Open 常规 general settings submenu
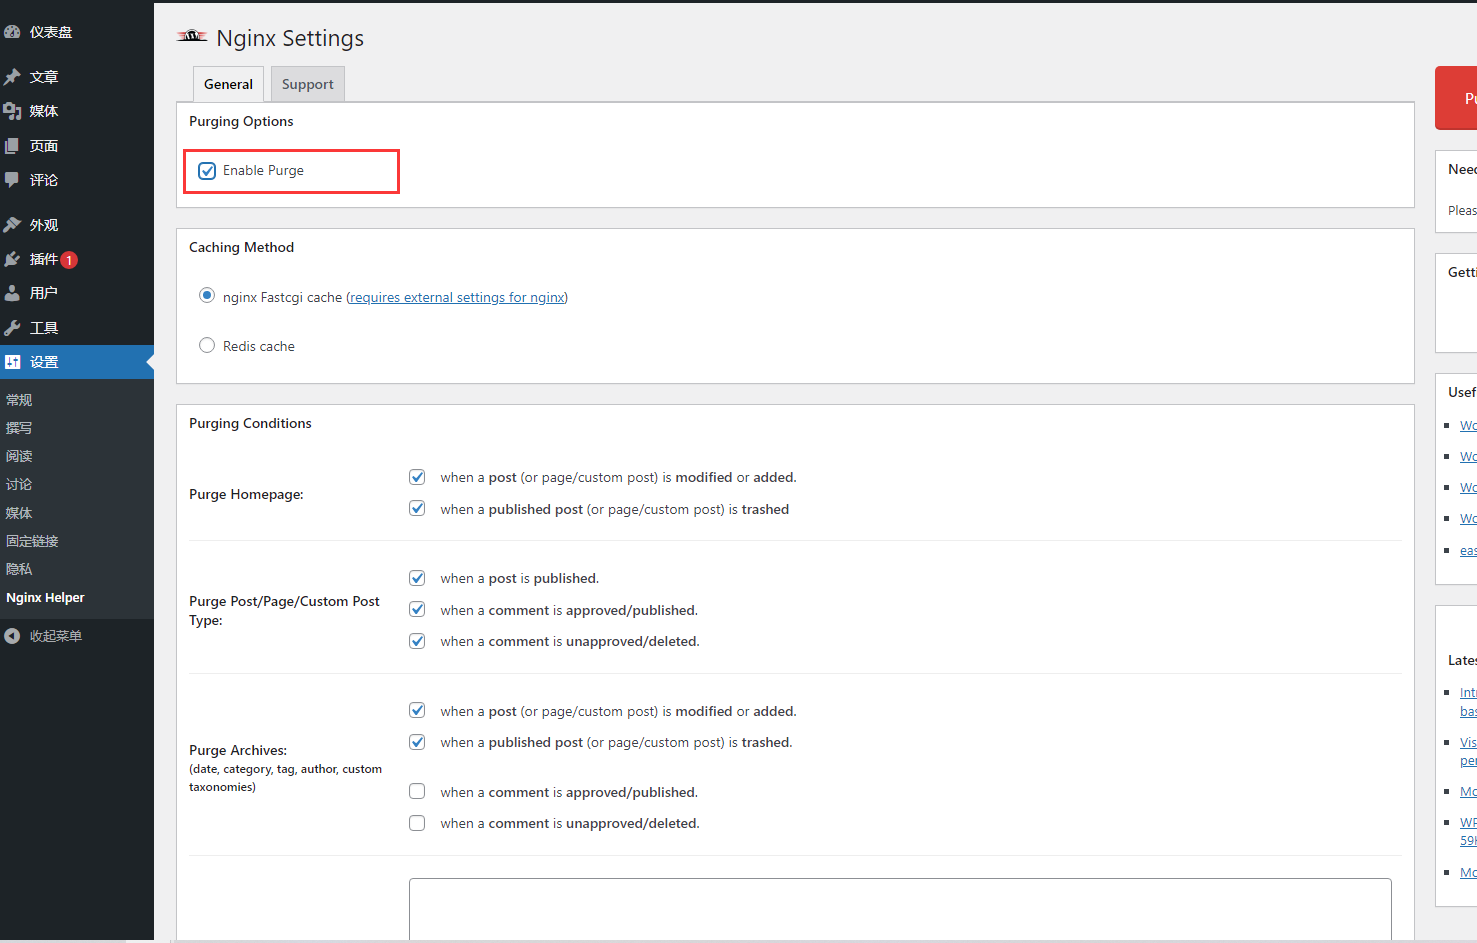The height and width of the screenshot is (943, 1477). pos(19,400)
